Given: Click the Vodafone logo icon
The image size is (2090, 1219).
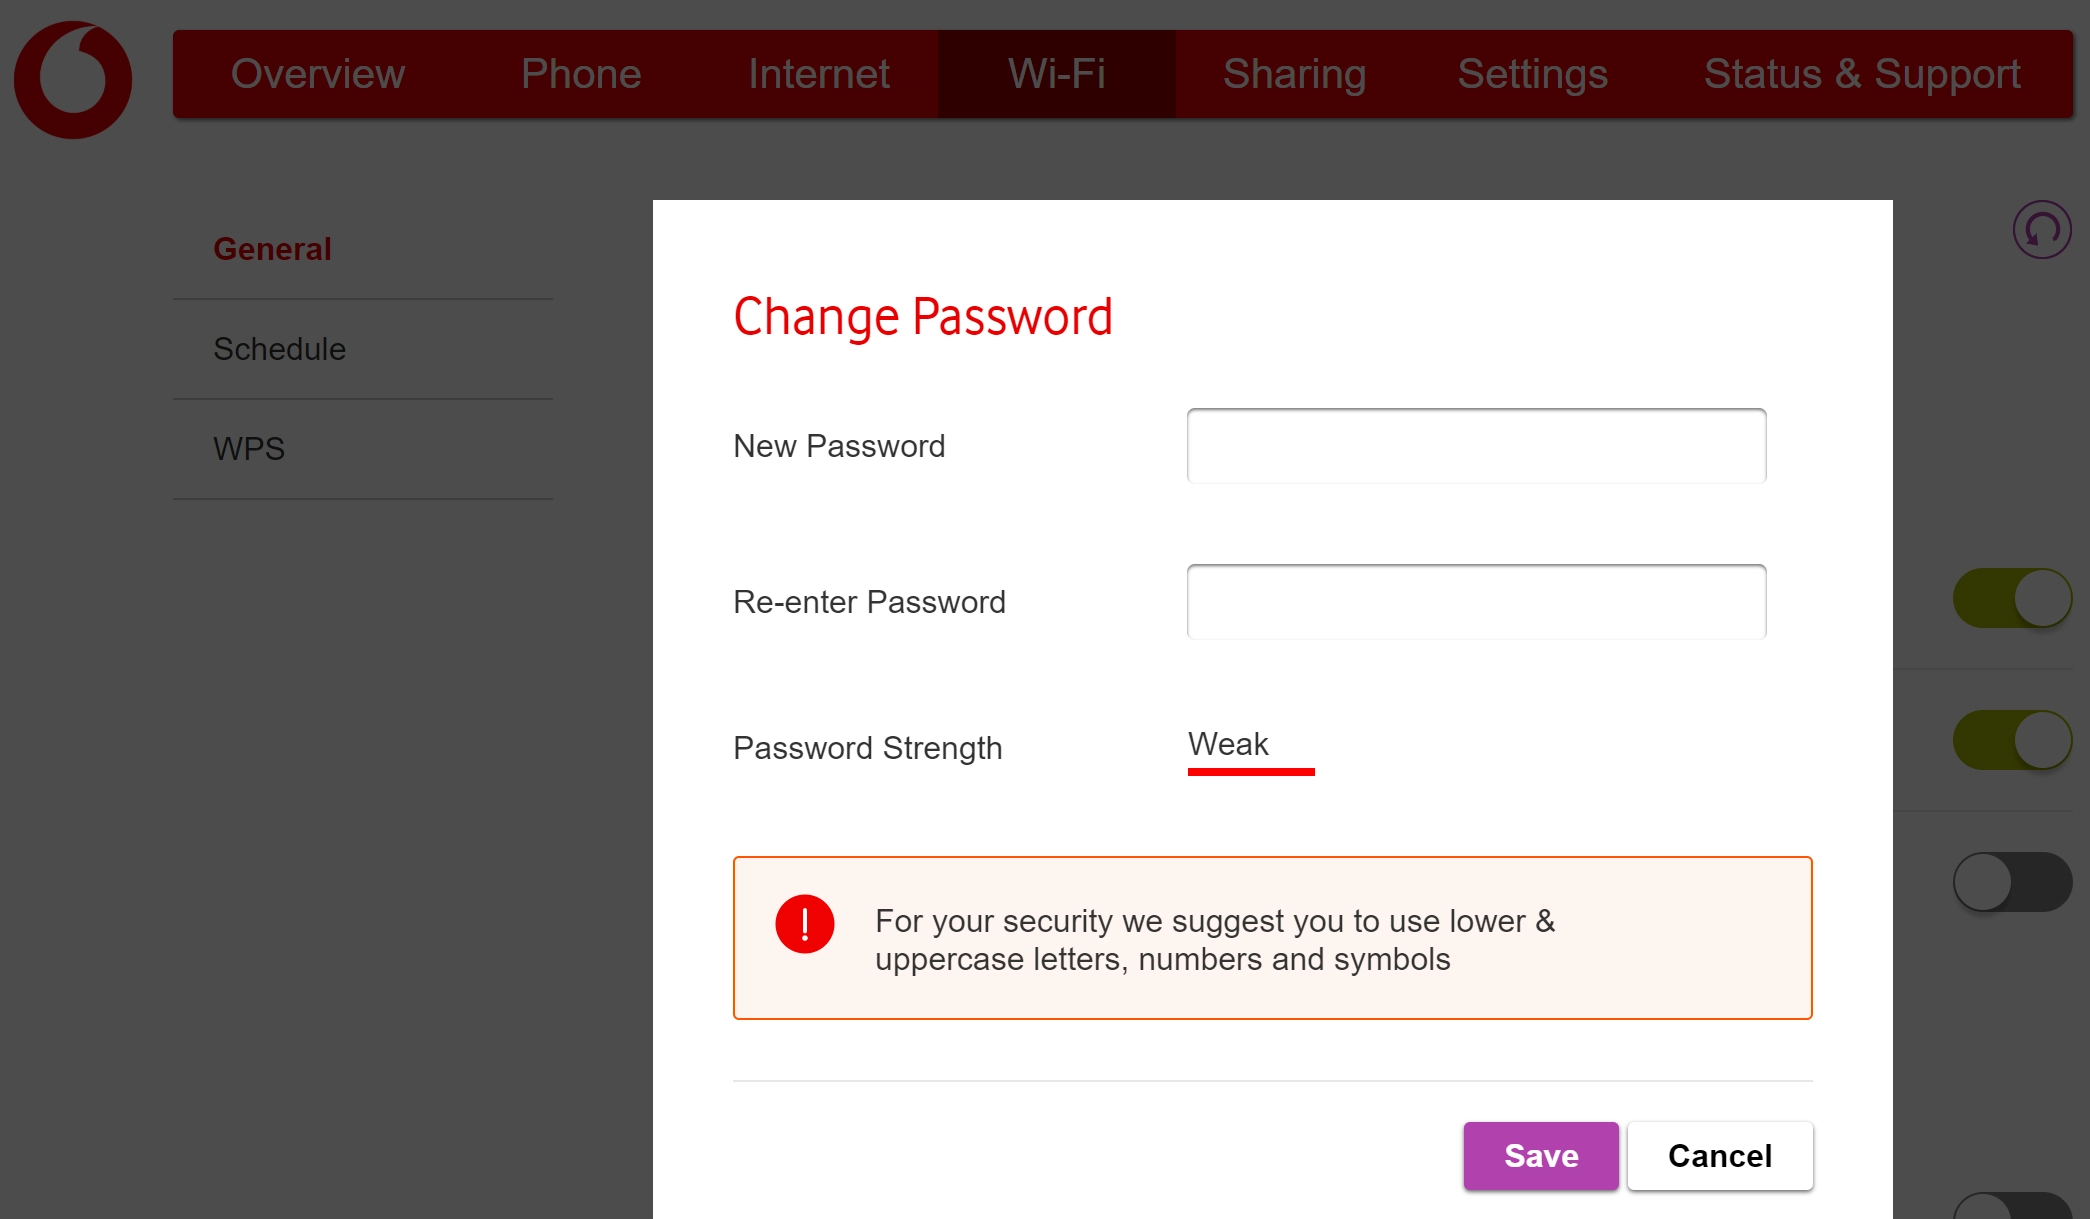Looking at the screenshot, I should click(73, 80).
